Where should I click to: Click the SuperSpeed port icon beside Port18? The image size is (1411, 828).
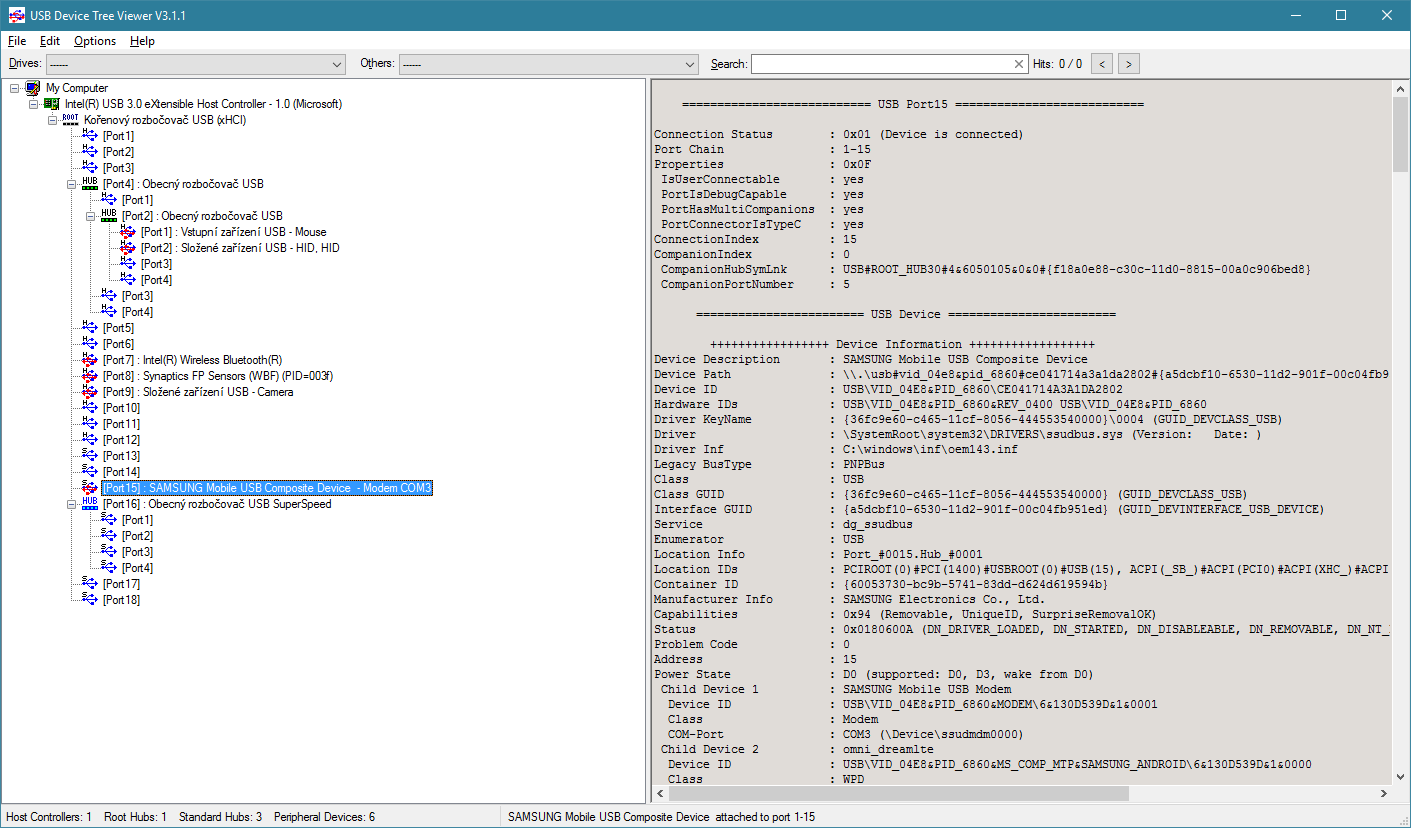[x=90, y=600]
